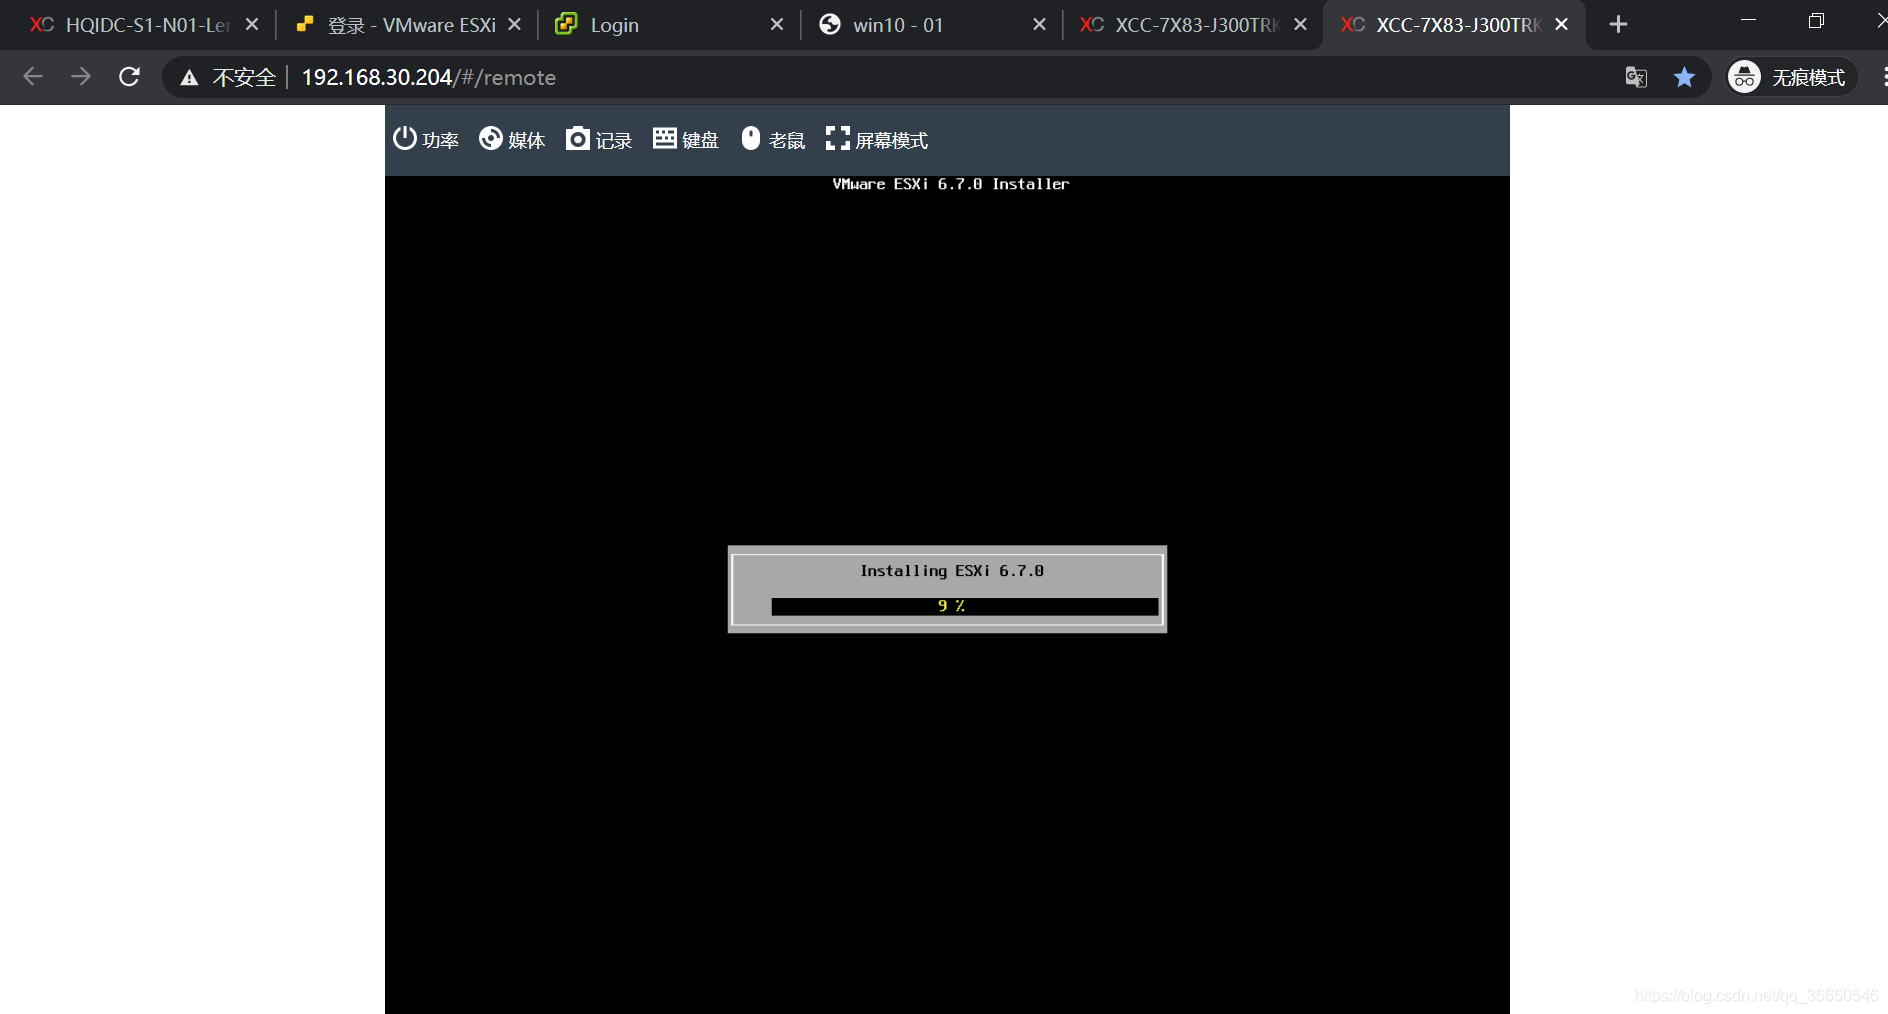1888x1014 pixels.
Task: Close the inactive XCC-7X83-J300TRK tab
Action: pyautogui.click(x=1300, y=24)
